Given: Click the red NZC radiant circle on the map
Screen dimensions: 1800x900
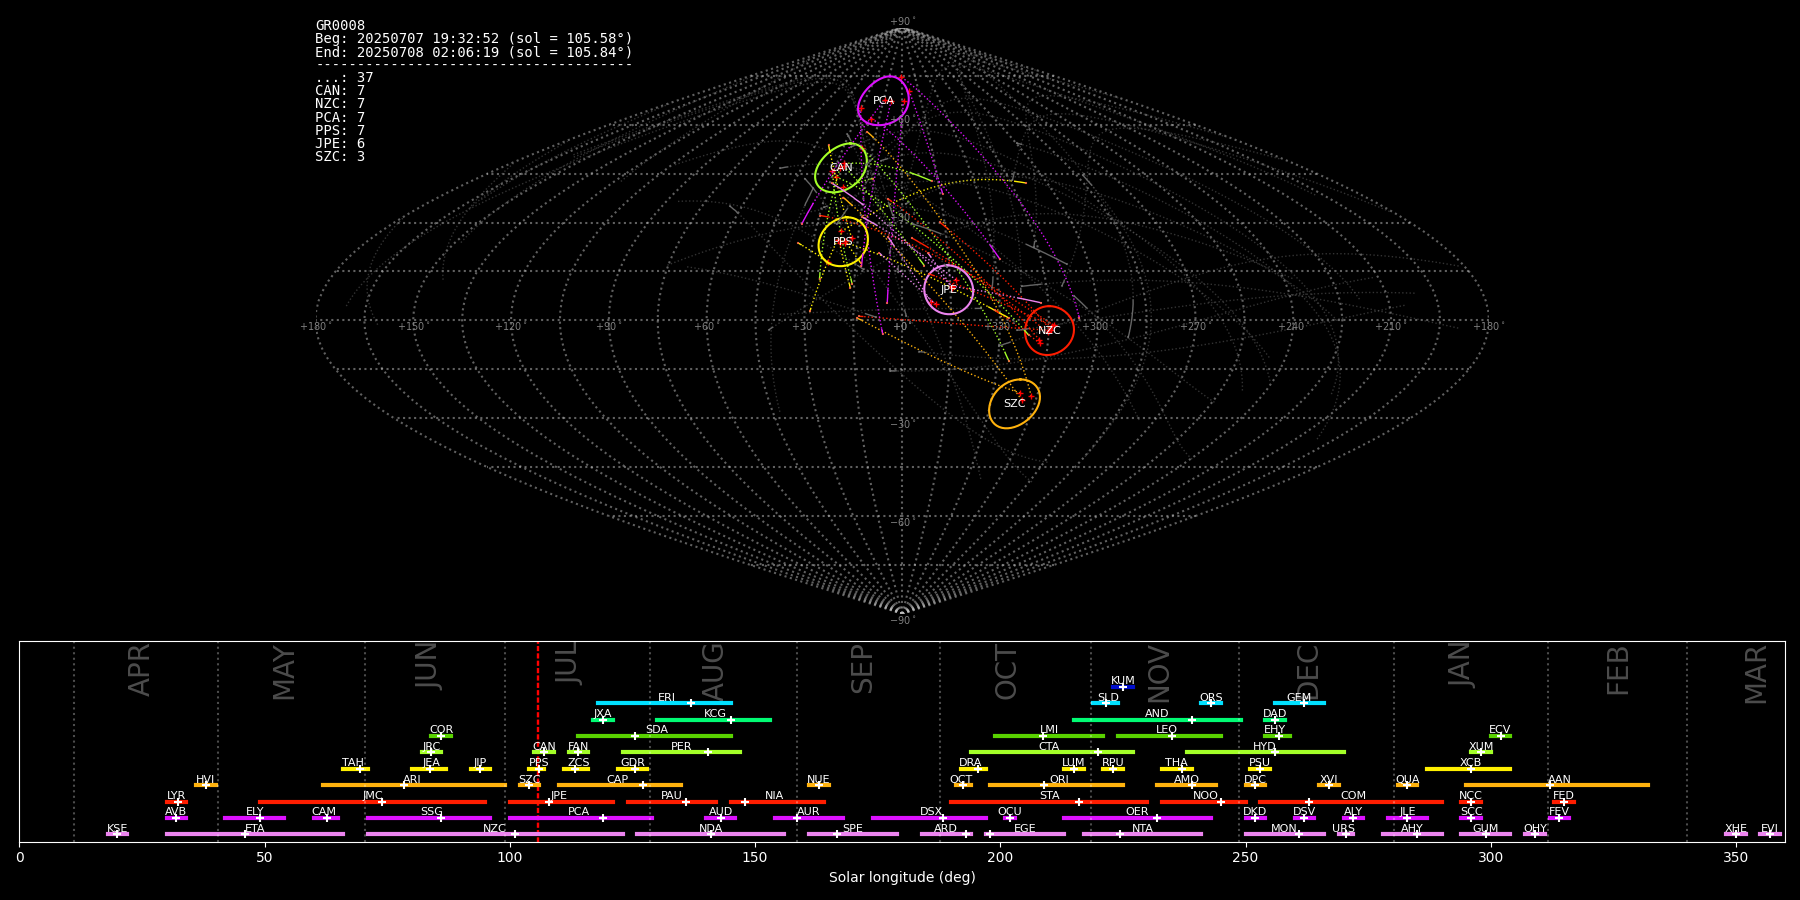Looking at the screenshot, I should click(x=1049, y=330).
